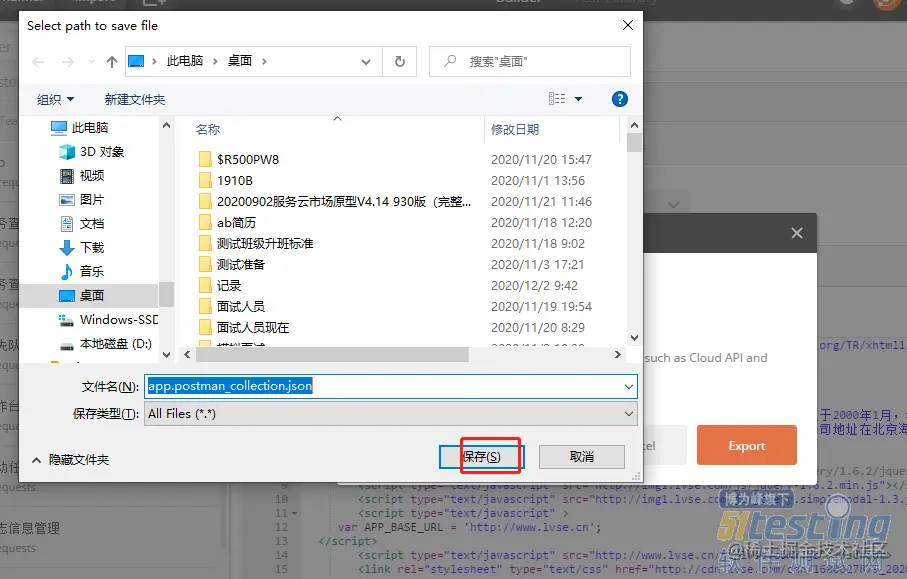Viewport: 907px width, 579px height.
Task: Click 新建文件夹 button
Action: [135, 99]
